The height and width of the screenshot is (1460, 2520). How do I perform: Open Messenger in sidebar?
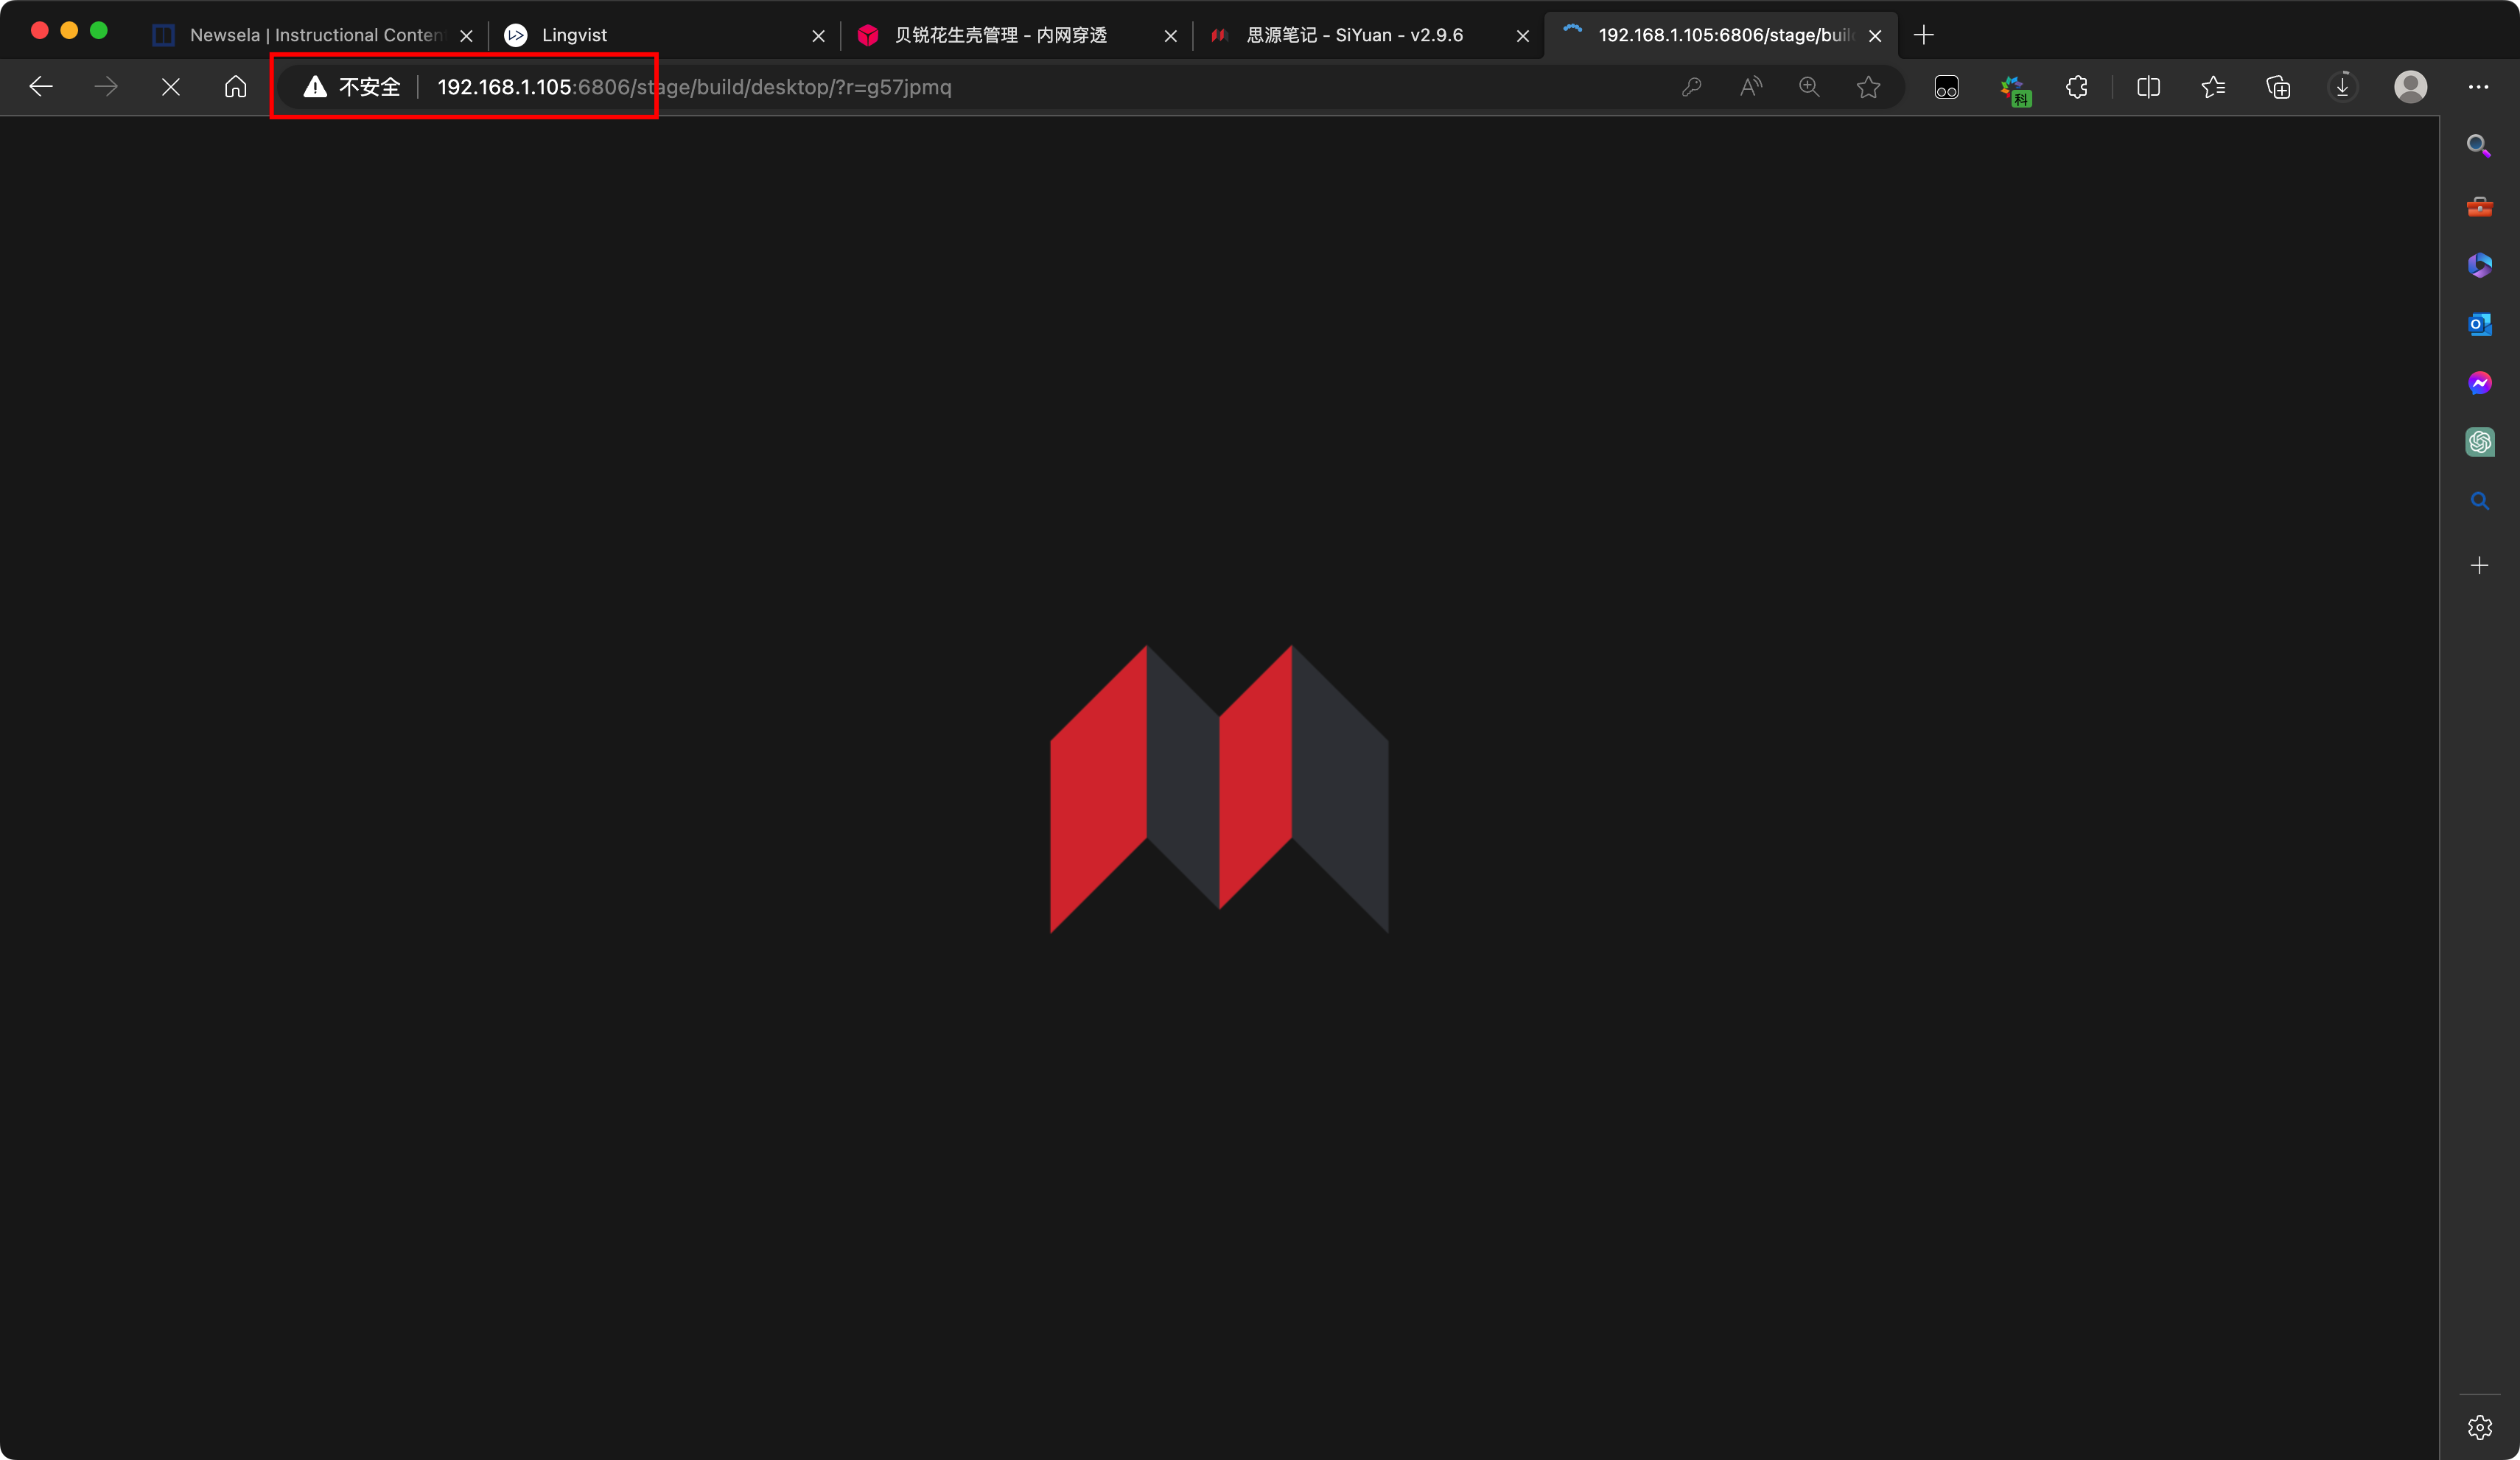pos(2479,383)
